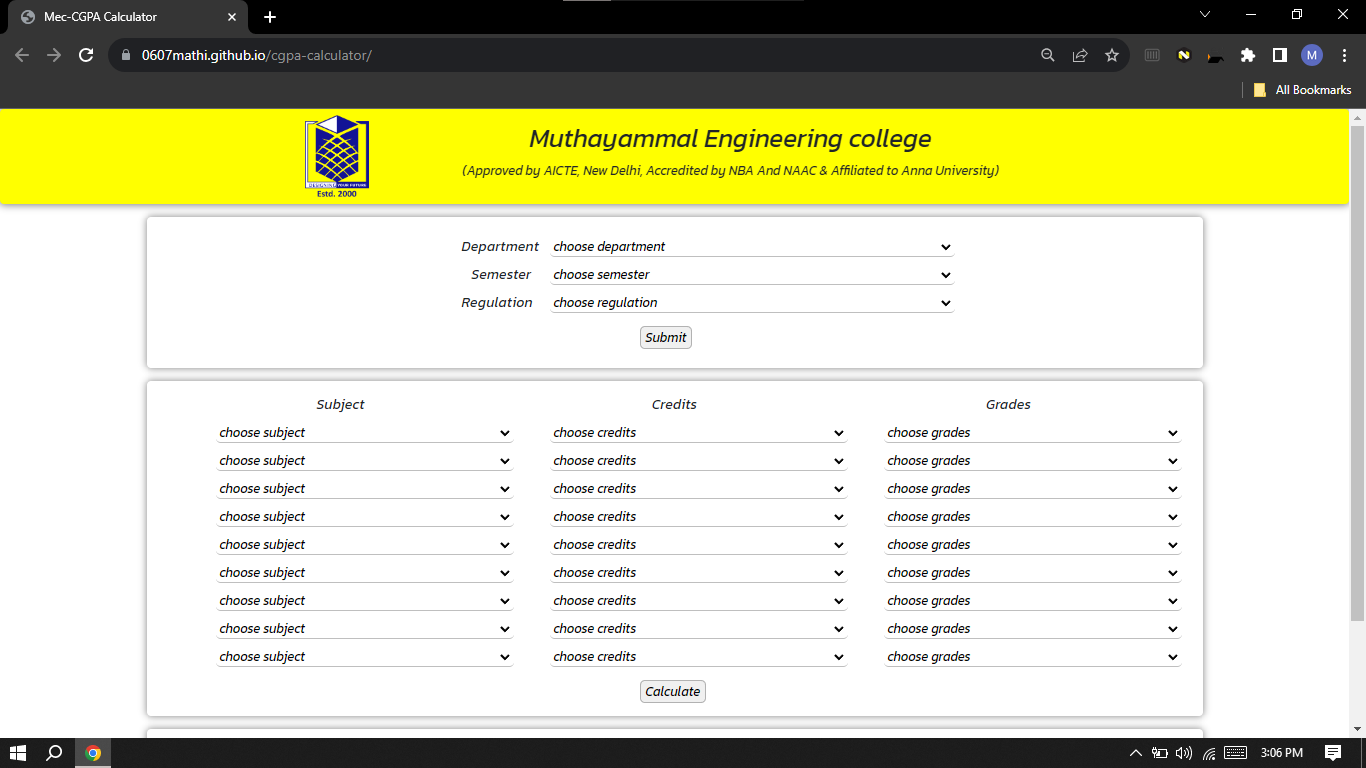This screenshot has width=1366, height=768.
Task: Open the notifications action center
Action: [1333, 753]
